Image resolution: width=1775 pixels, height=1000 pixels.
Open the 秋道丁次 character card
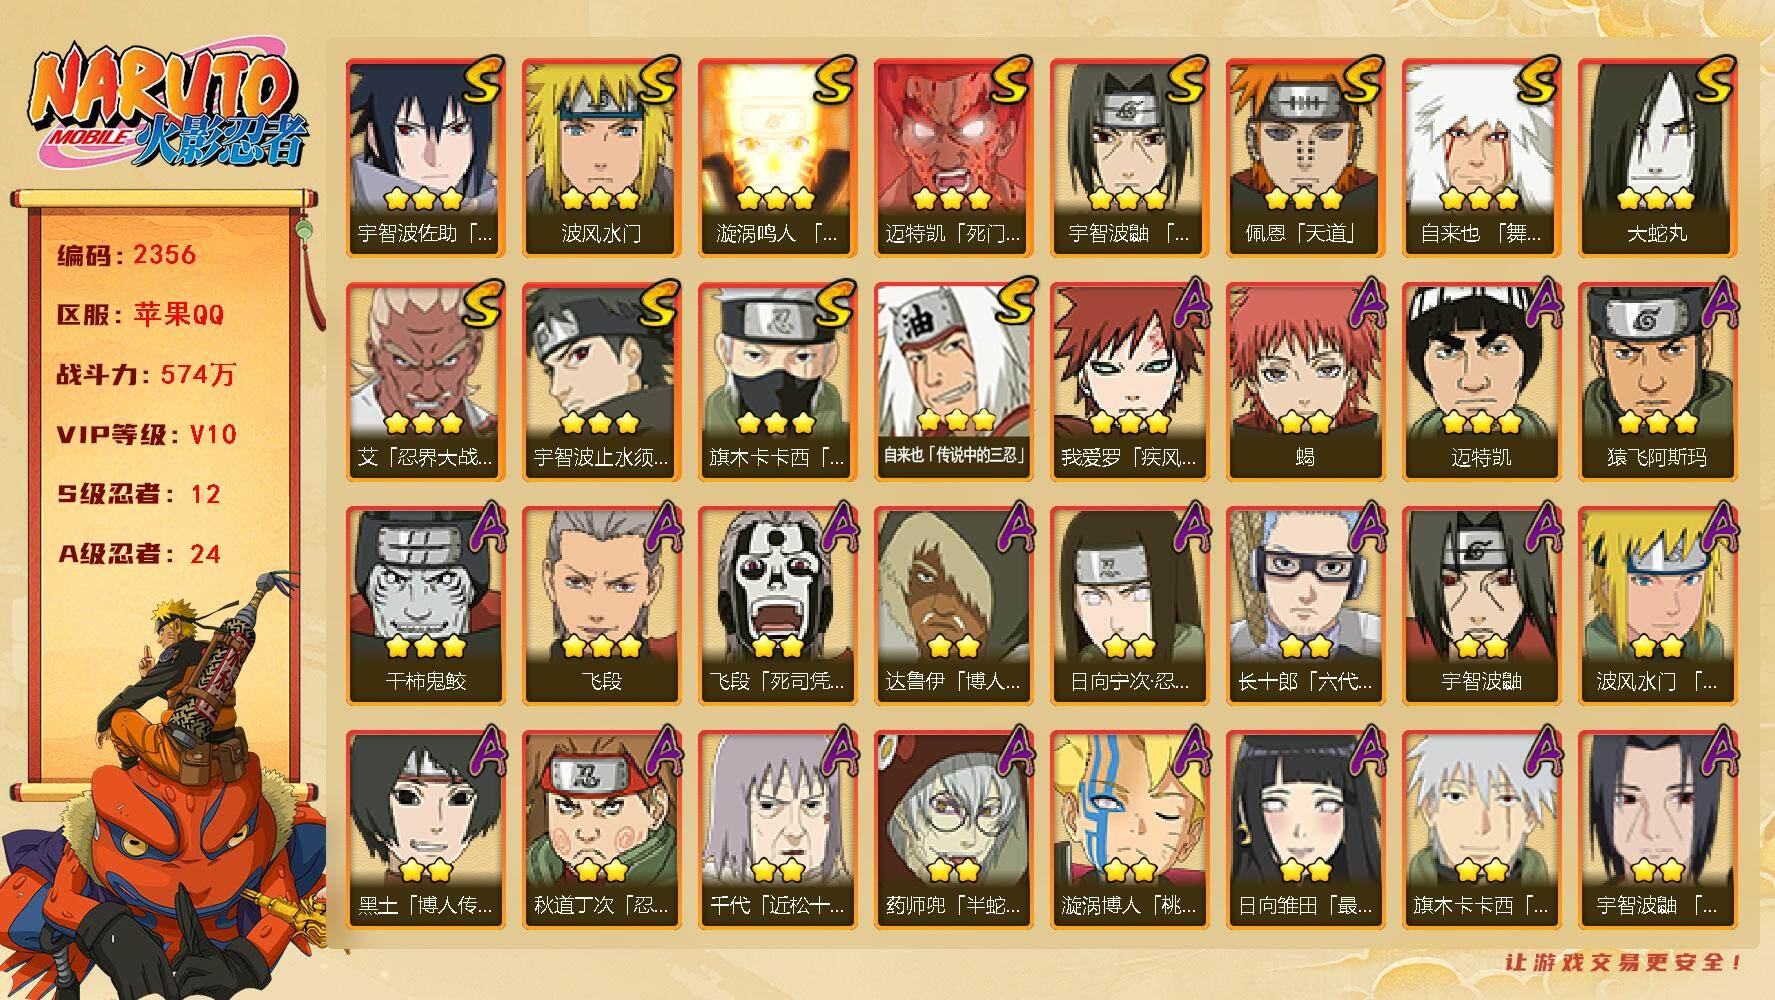coord(601,829)
